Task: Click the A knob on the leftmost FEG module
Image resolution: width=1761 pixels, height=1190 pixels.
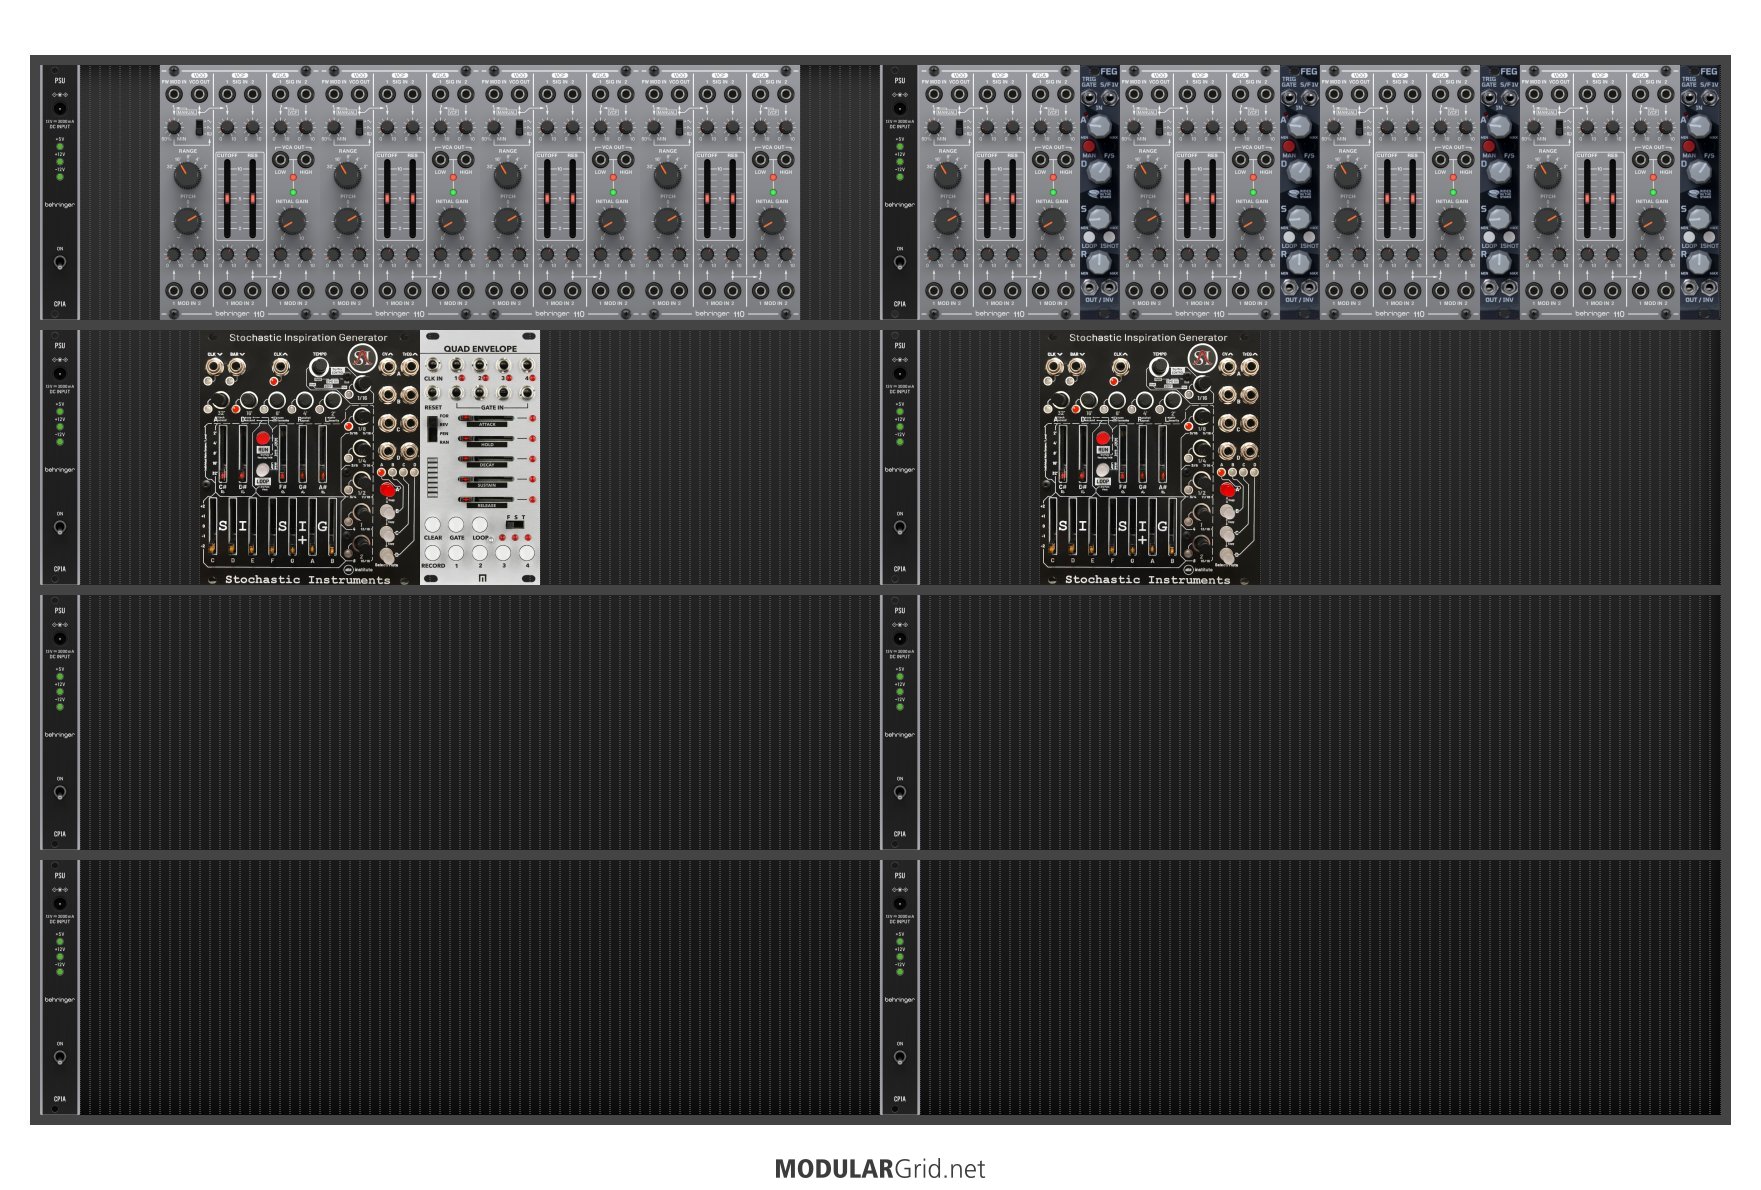Action: (1099, 126)
